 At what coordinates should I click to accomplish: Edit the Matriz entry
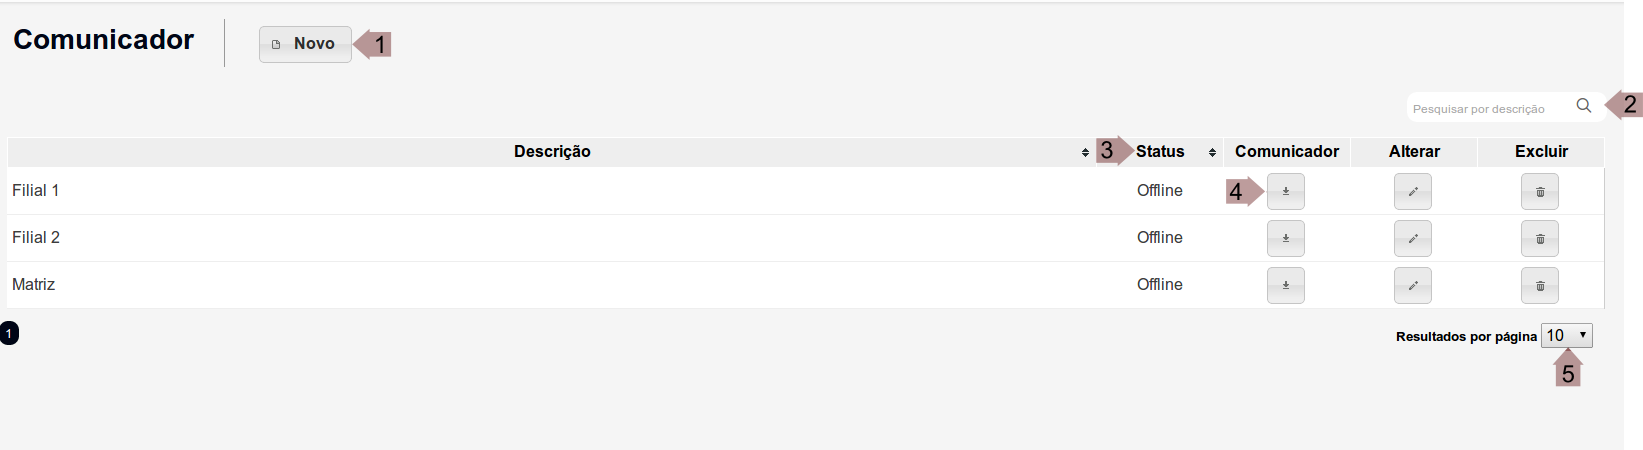tap(1412, 285)
